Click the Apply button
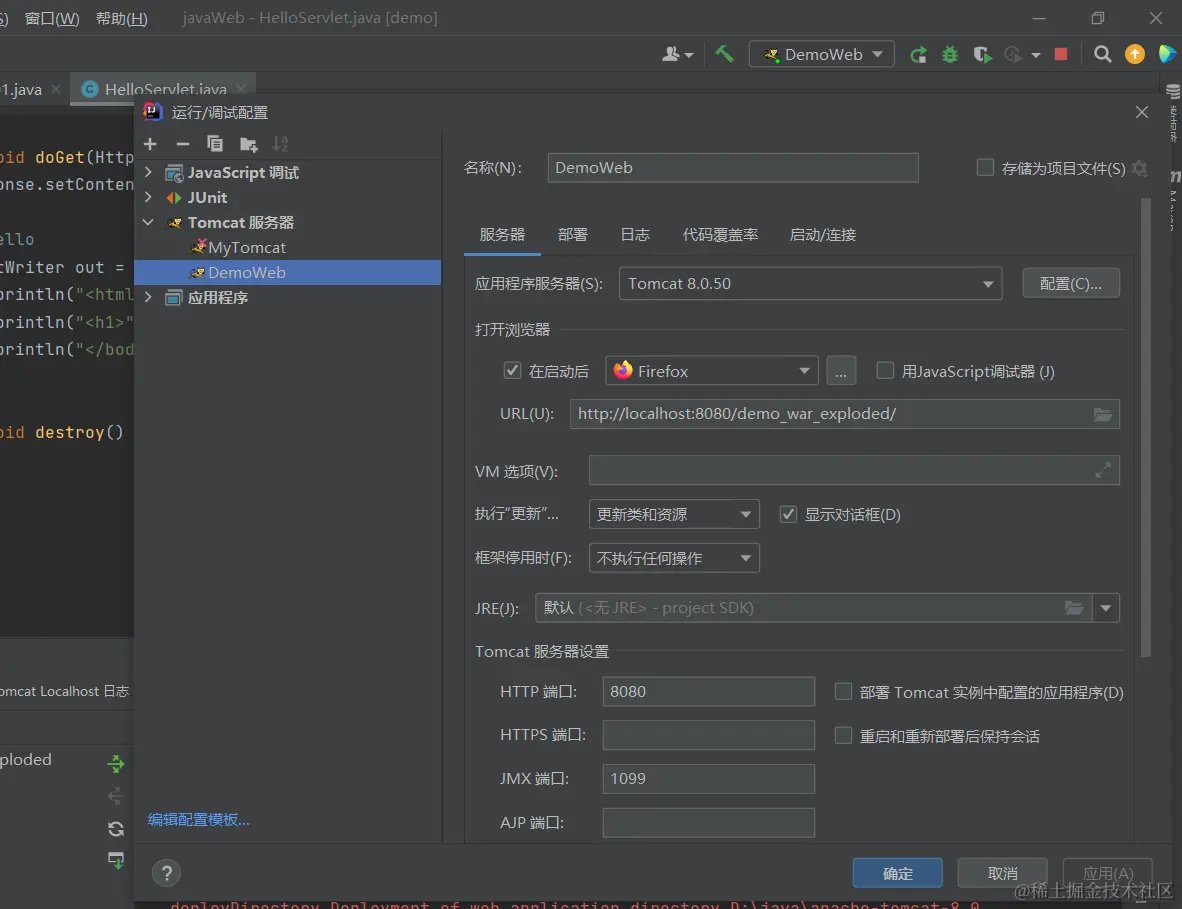The height and width of the screenshot is (909, 1182). coord(1107,873)
